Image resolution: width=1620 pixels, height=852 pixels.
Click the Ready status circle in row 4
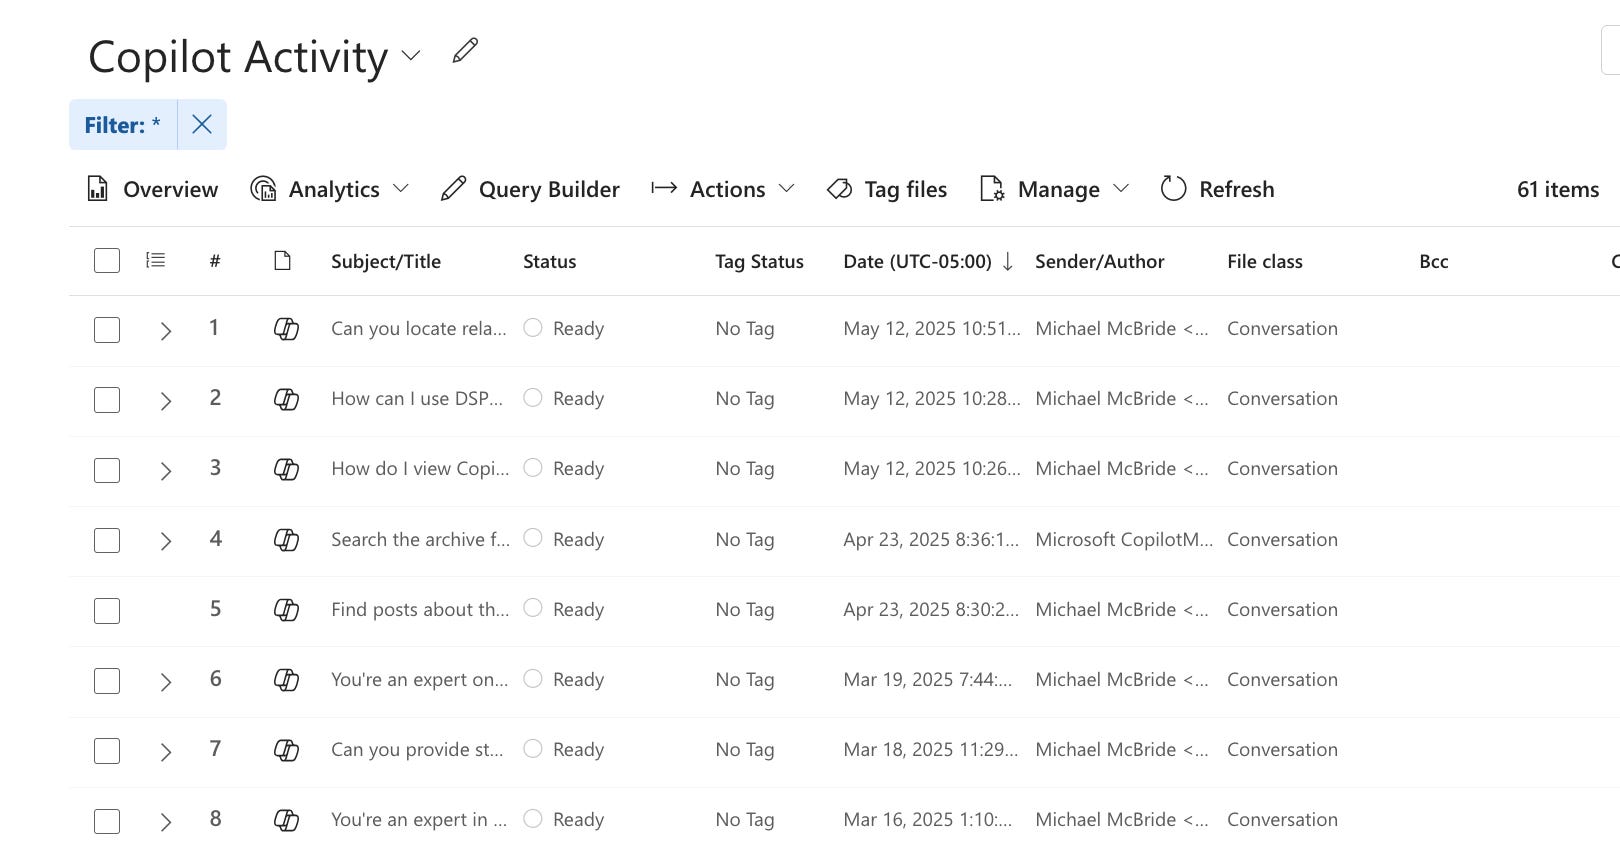(x=533, y=537)
